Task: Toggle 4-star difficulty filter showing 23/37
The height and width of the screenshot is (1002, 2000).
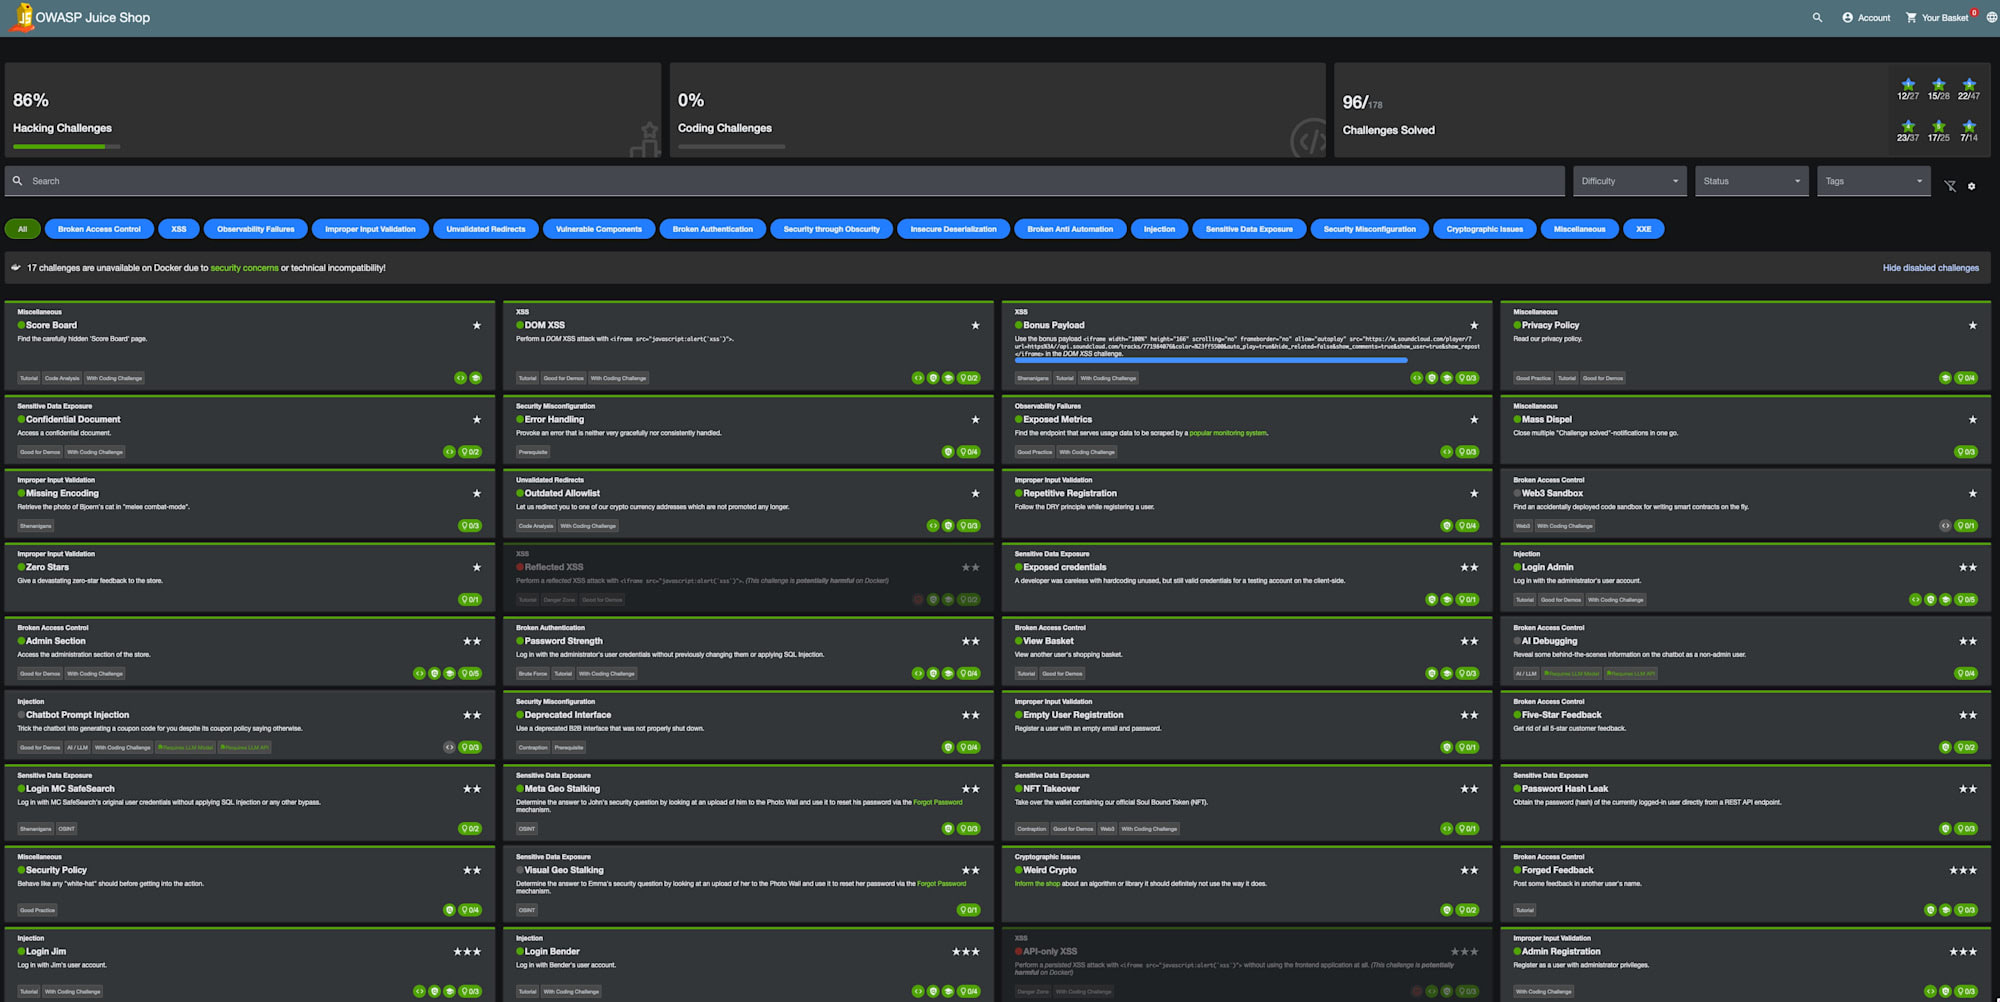Action: [1908, 131]
